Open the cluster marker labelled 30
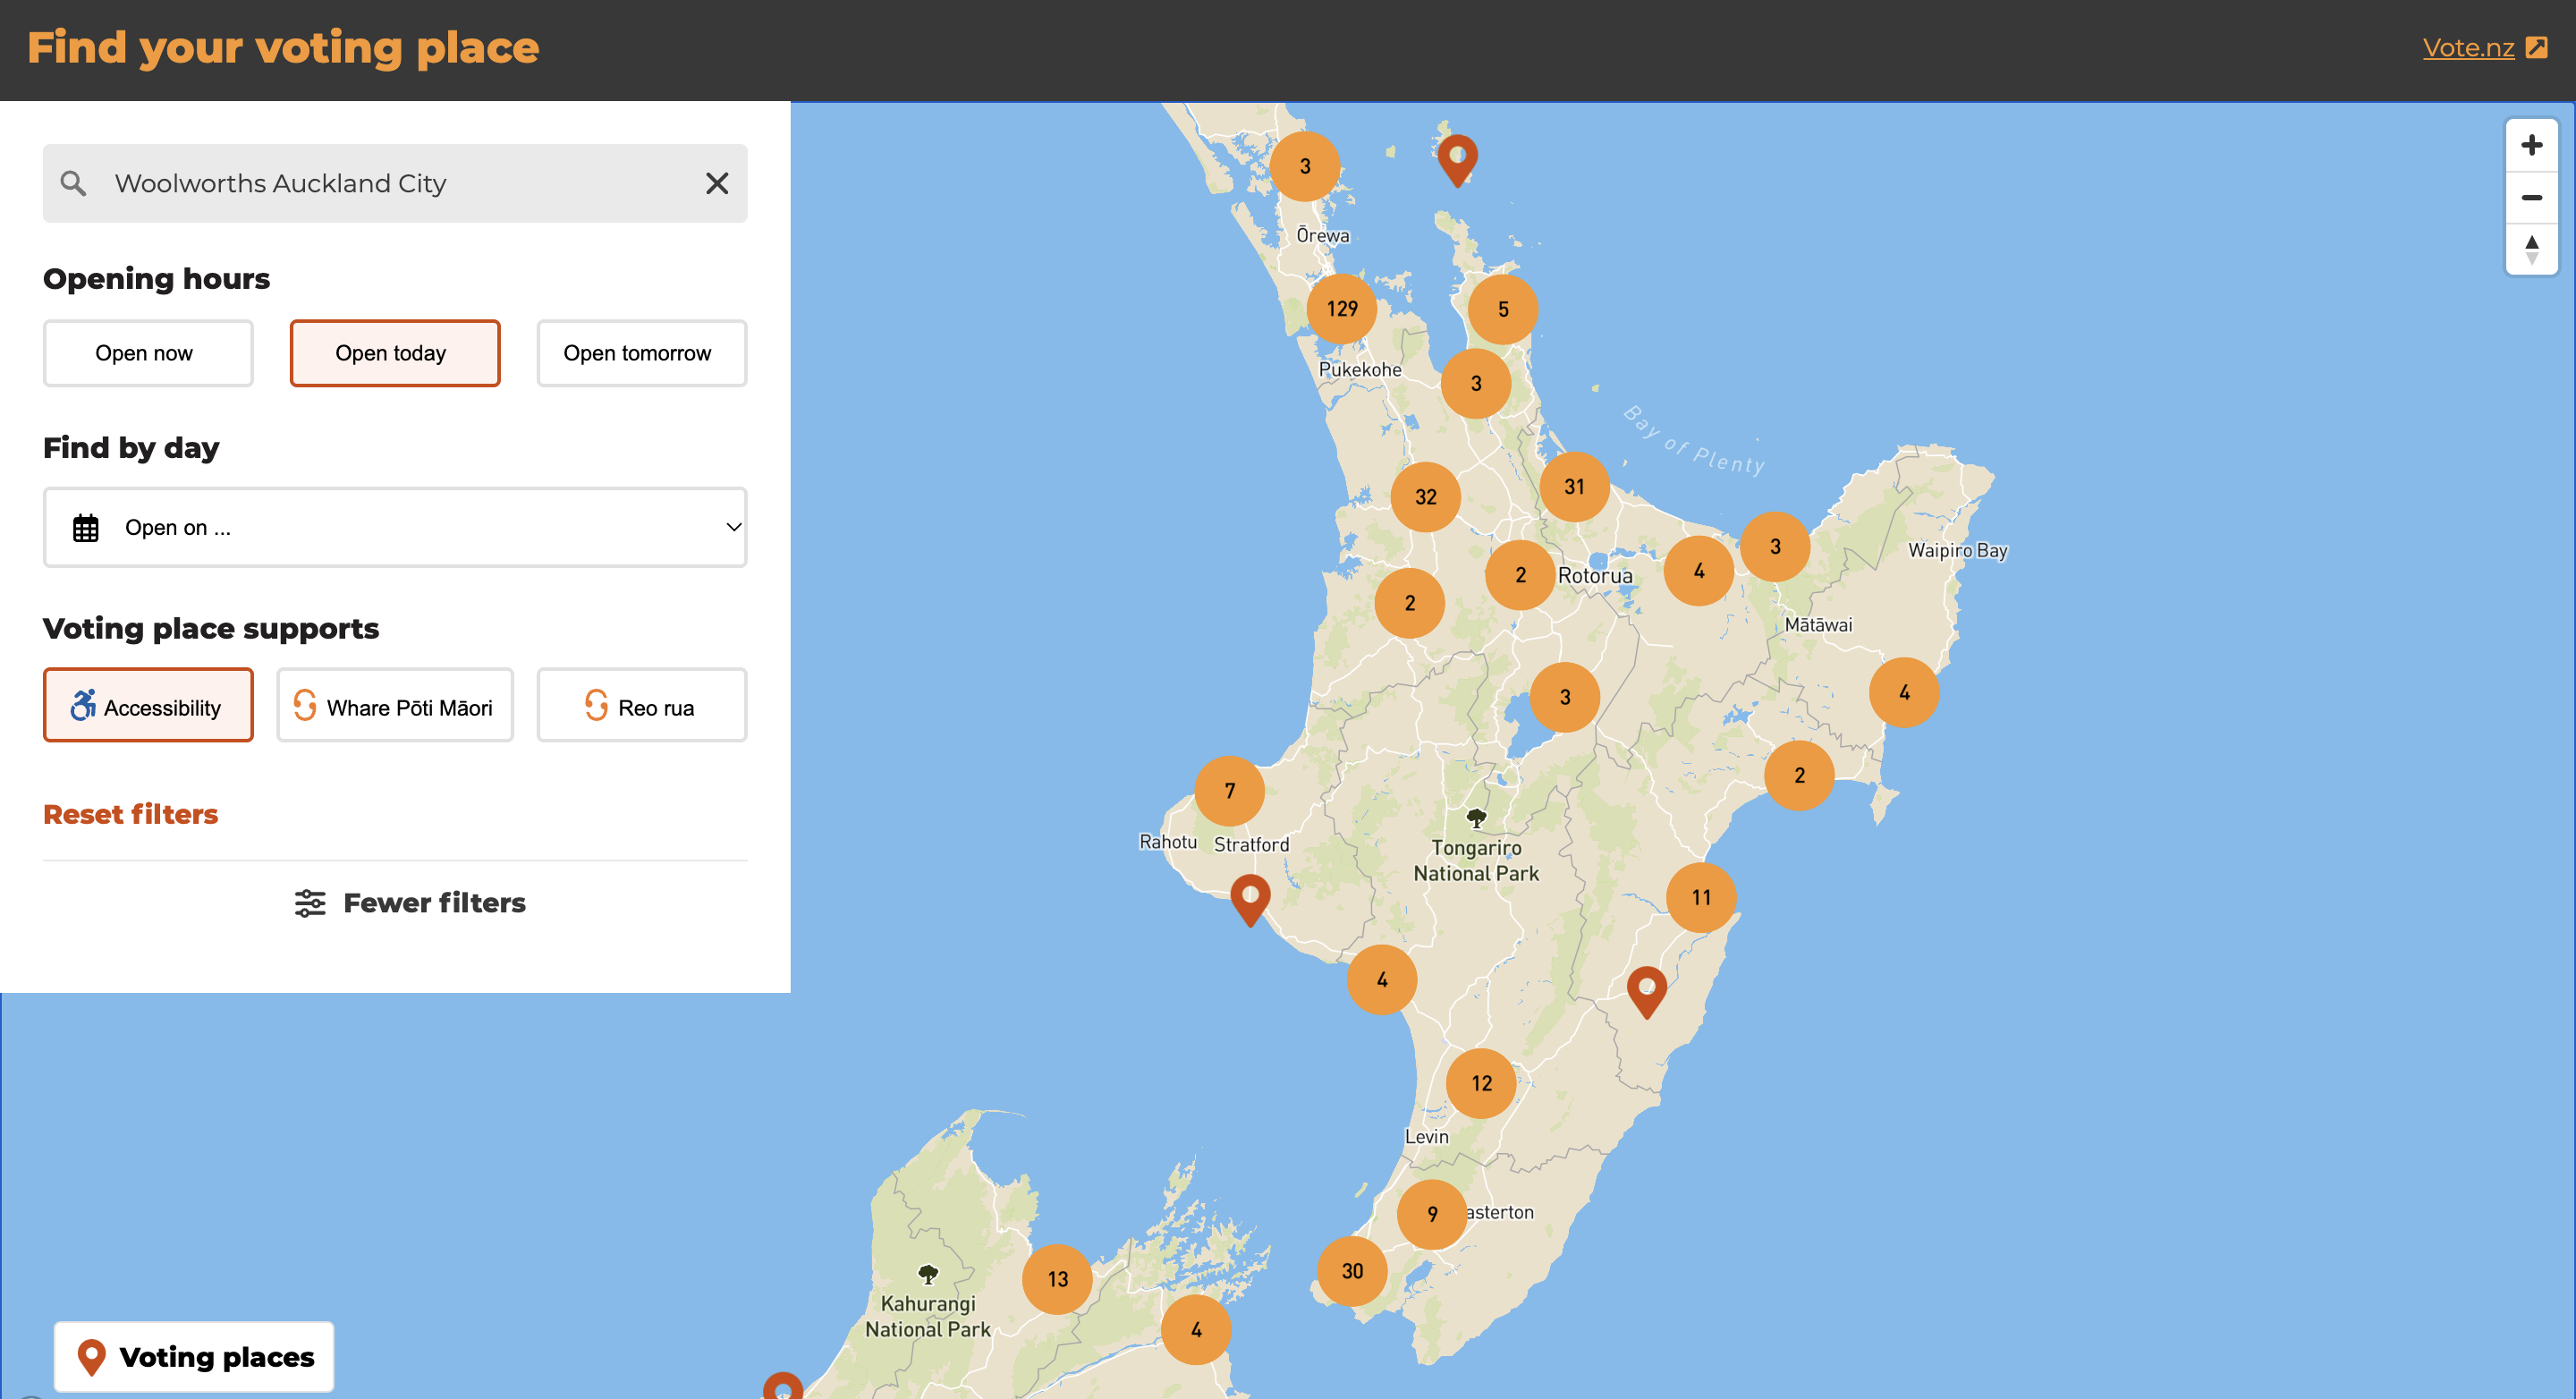Viewport: 2576px width, 1399px height. pyautogui.click(x=1352, y=1271)
